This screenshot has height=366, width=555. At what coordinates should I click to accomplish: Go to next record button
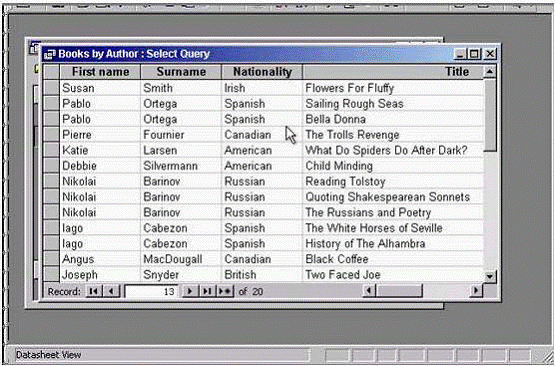190,291
